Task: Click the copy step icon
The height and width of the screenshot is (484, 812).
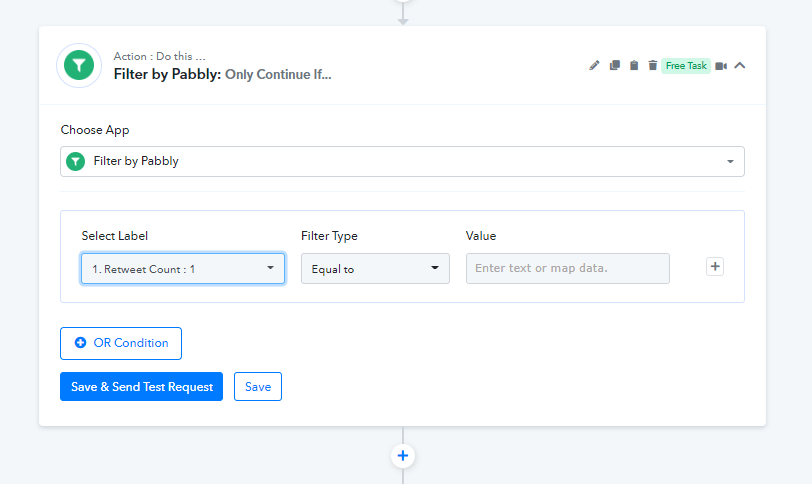Action: pyautogui.click(x=615, y=66)
